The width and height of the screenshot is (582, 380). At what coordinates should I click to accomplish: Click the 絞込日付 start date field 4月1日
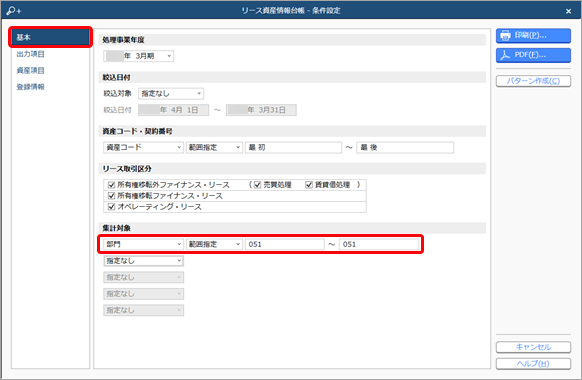click(x=173, y=110)
